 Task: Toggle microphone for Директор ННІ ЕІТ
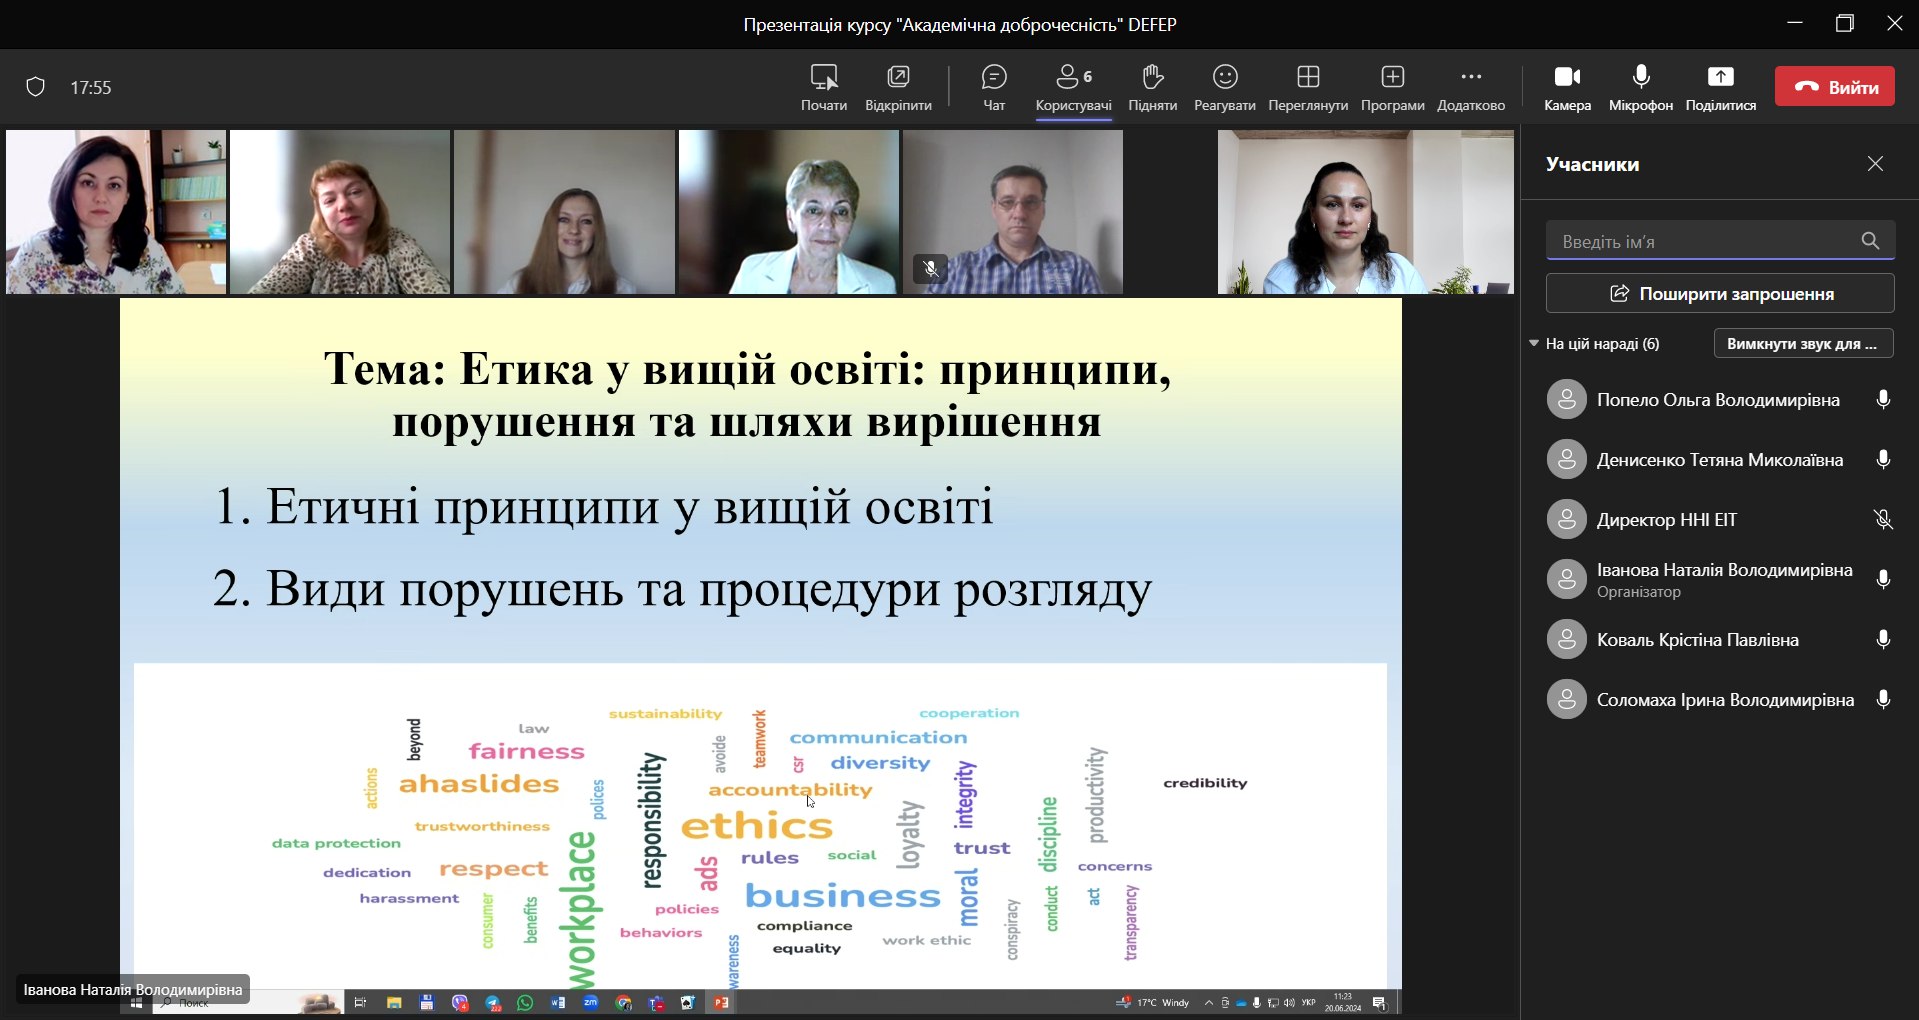(x=1883, y=520)
